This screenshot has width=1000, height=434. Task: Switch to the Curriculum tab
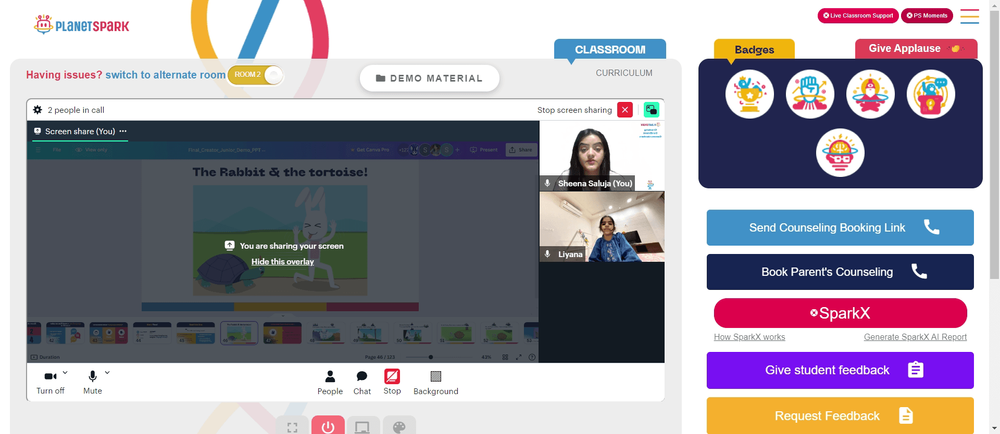click(x=624, y=73)
